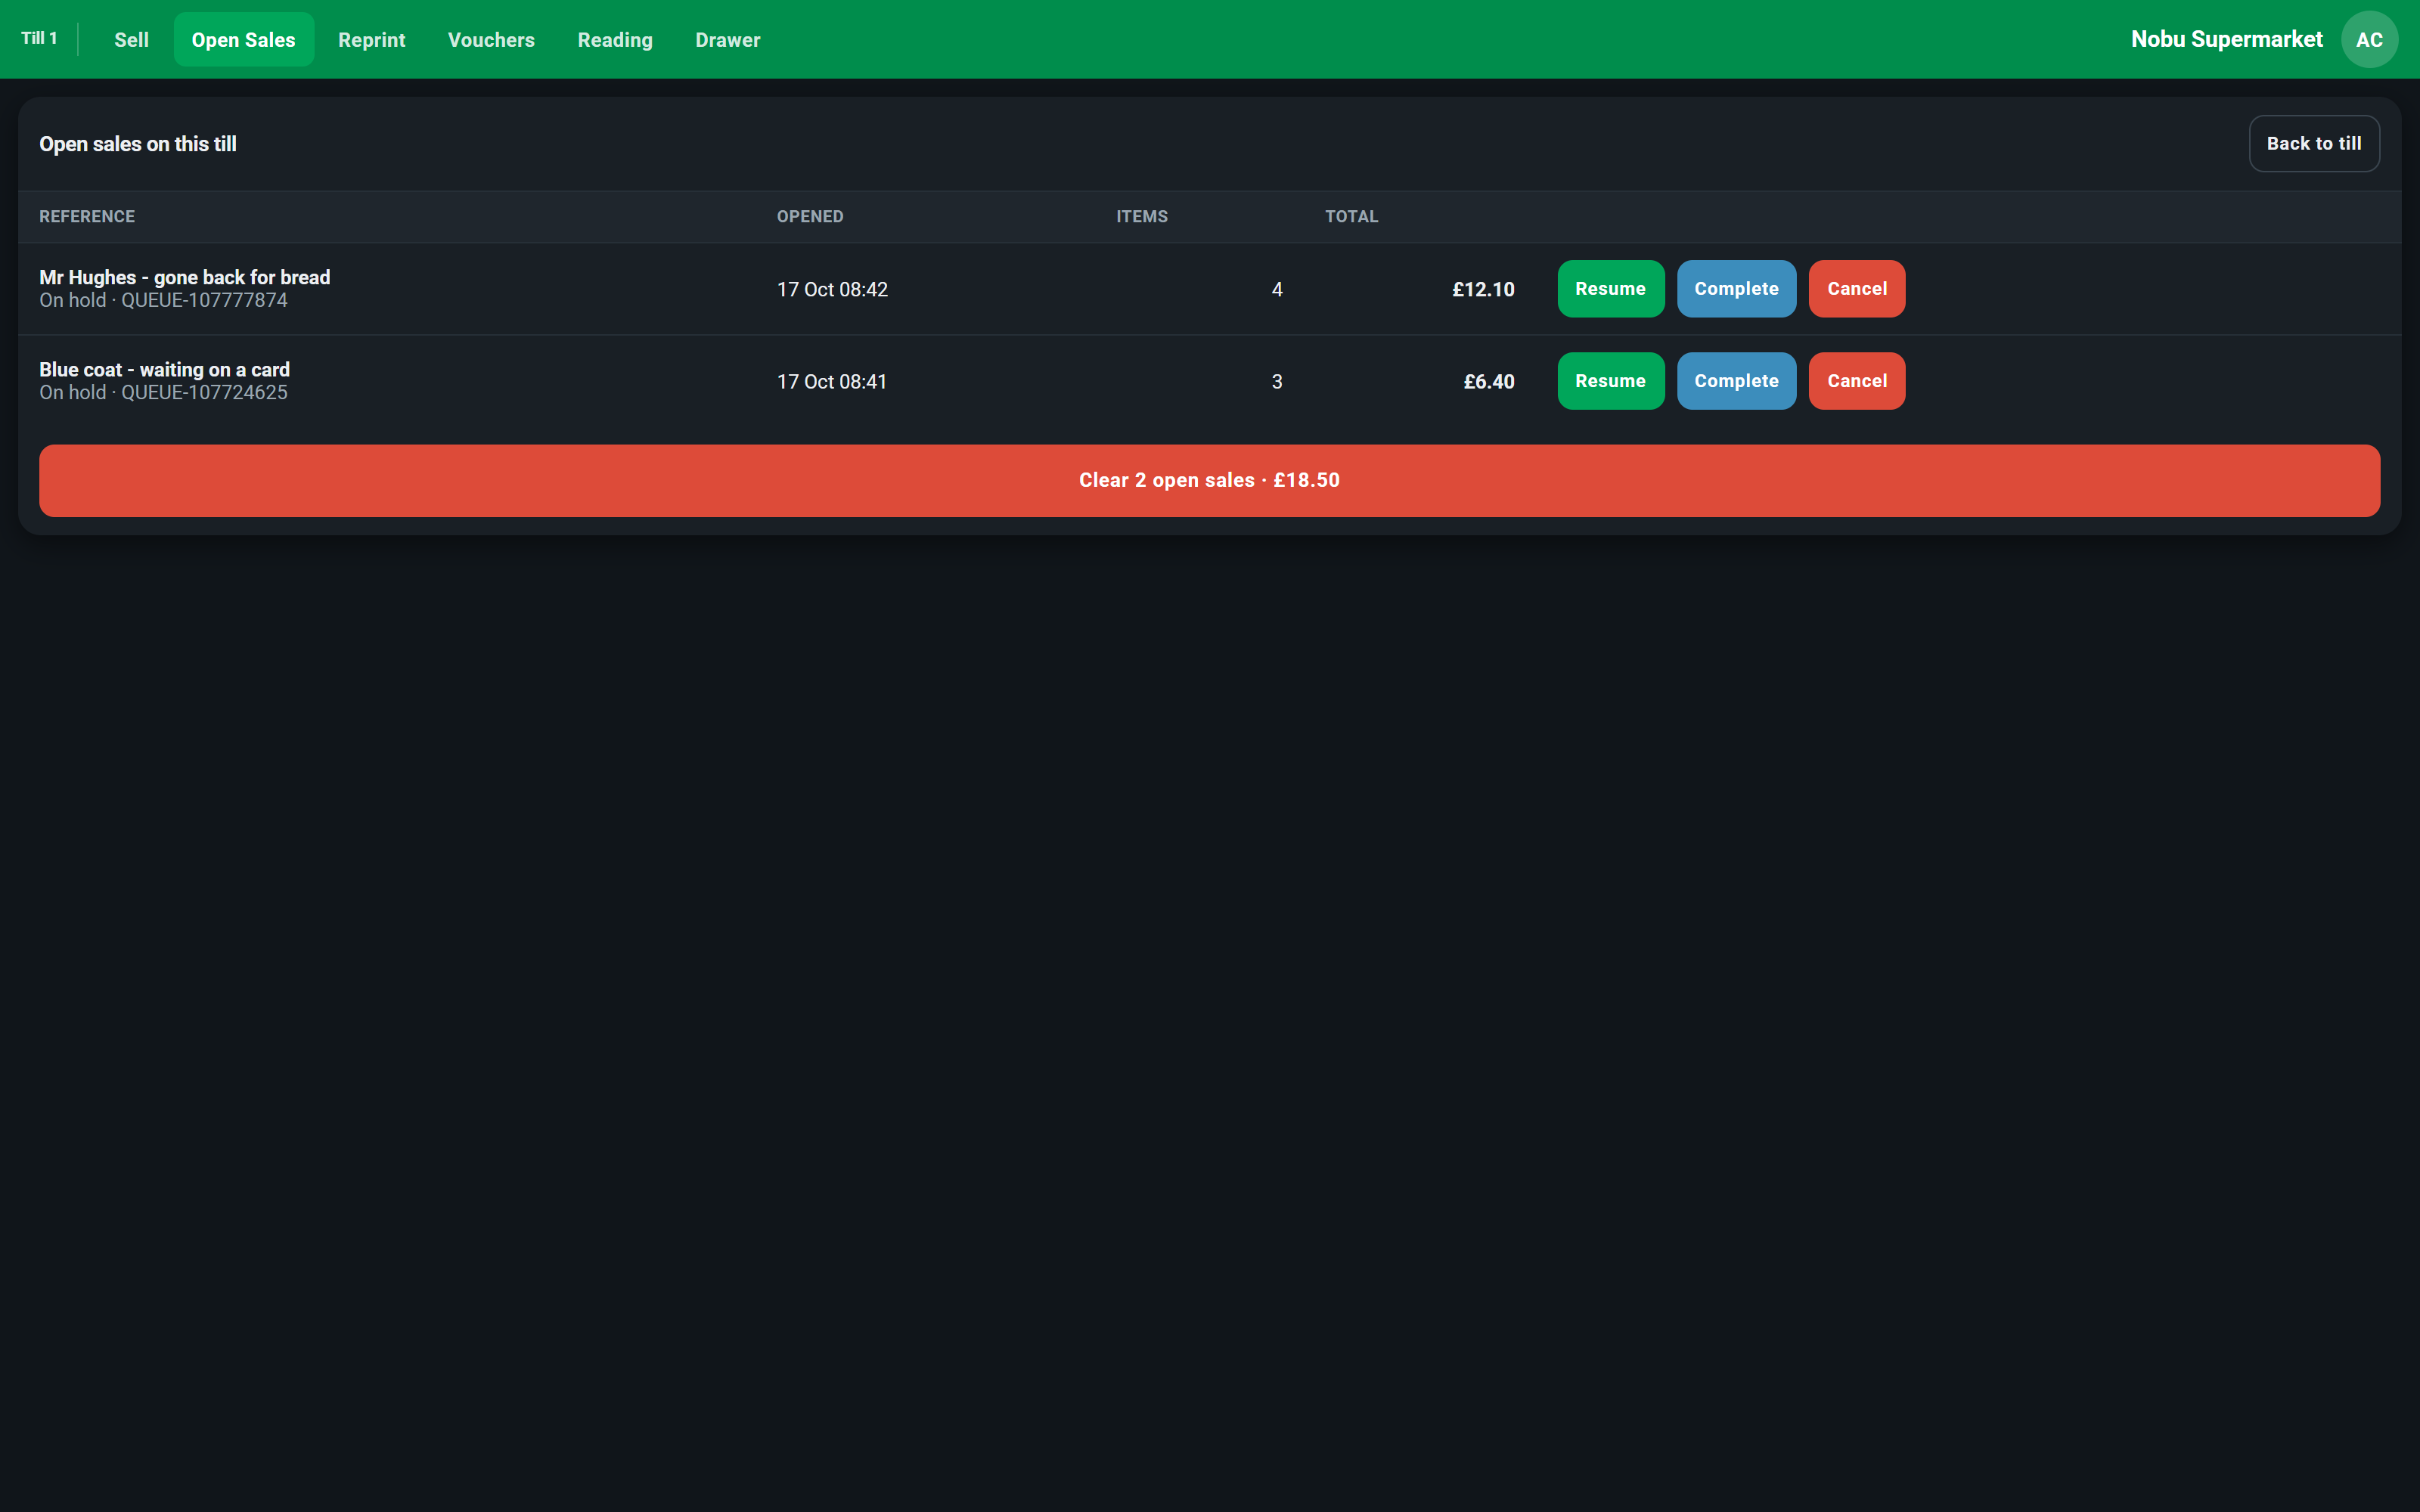This screenshot has height=1512, width=2420.
Task: Complete the Blue coat sale
Action: [x=1736, y=381]
